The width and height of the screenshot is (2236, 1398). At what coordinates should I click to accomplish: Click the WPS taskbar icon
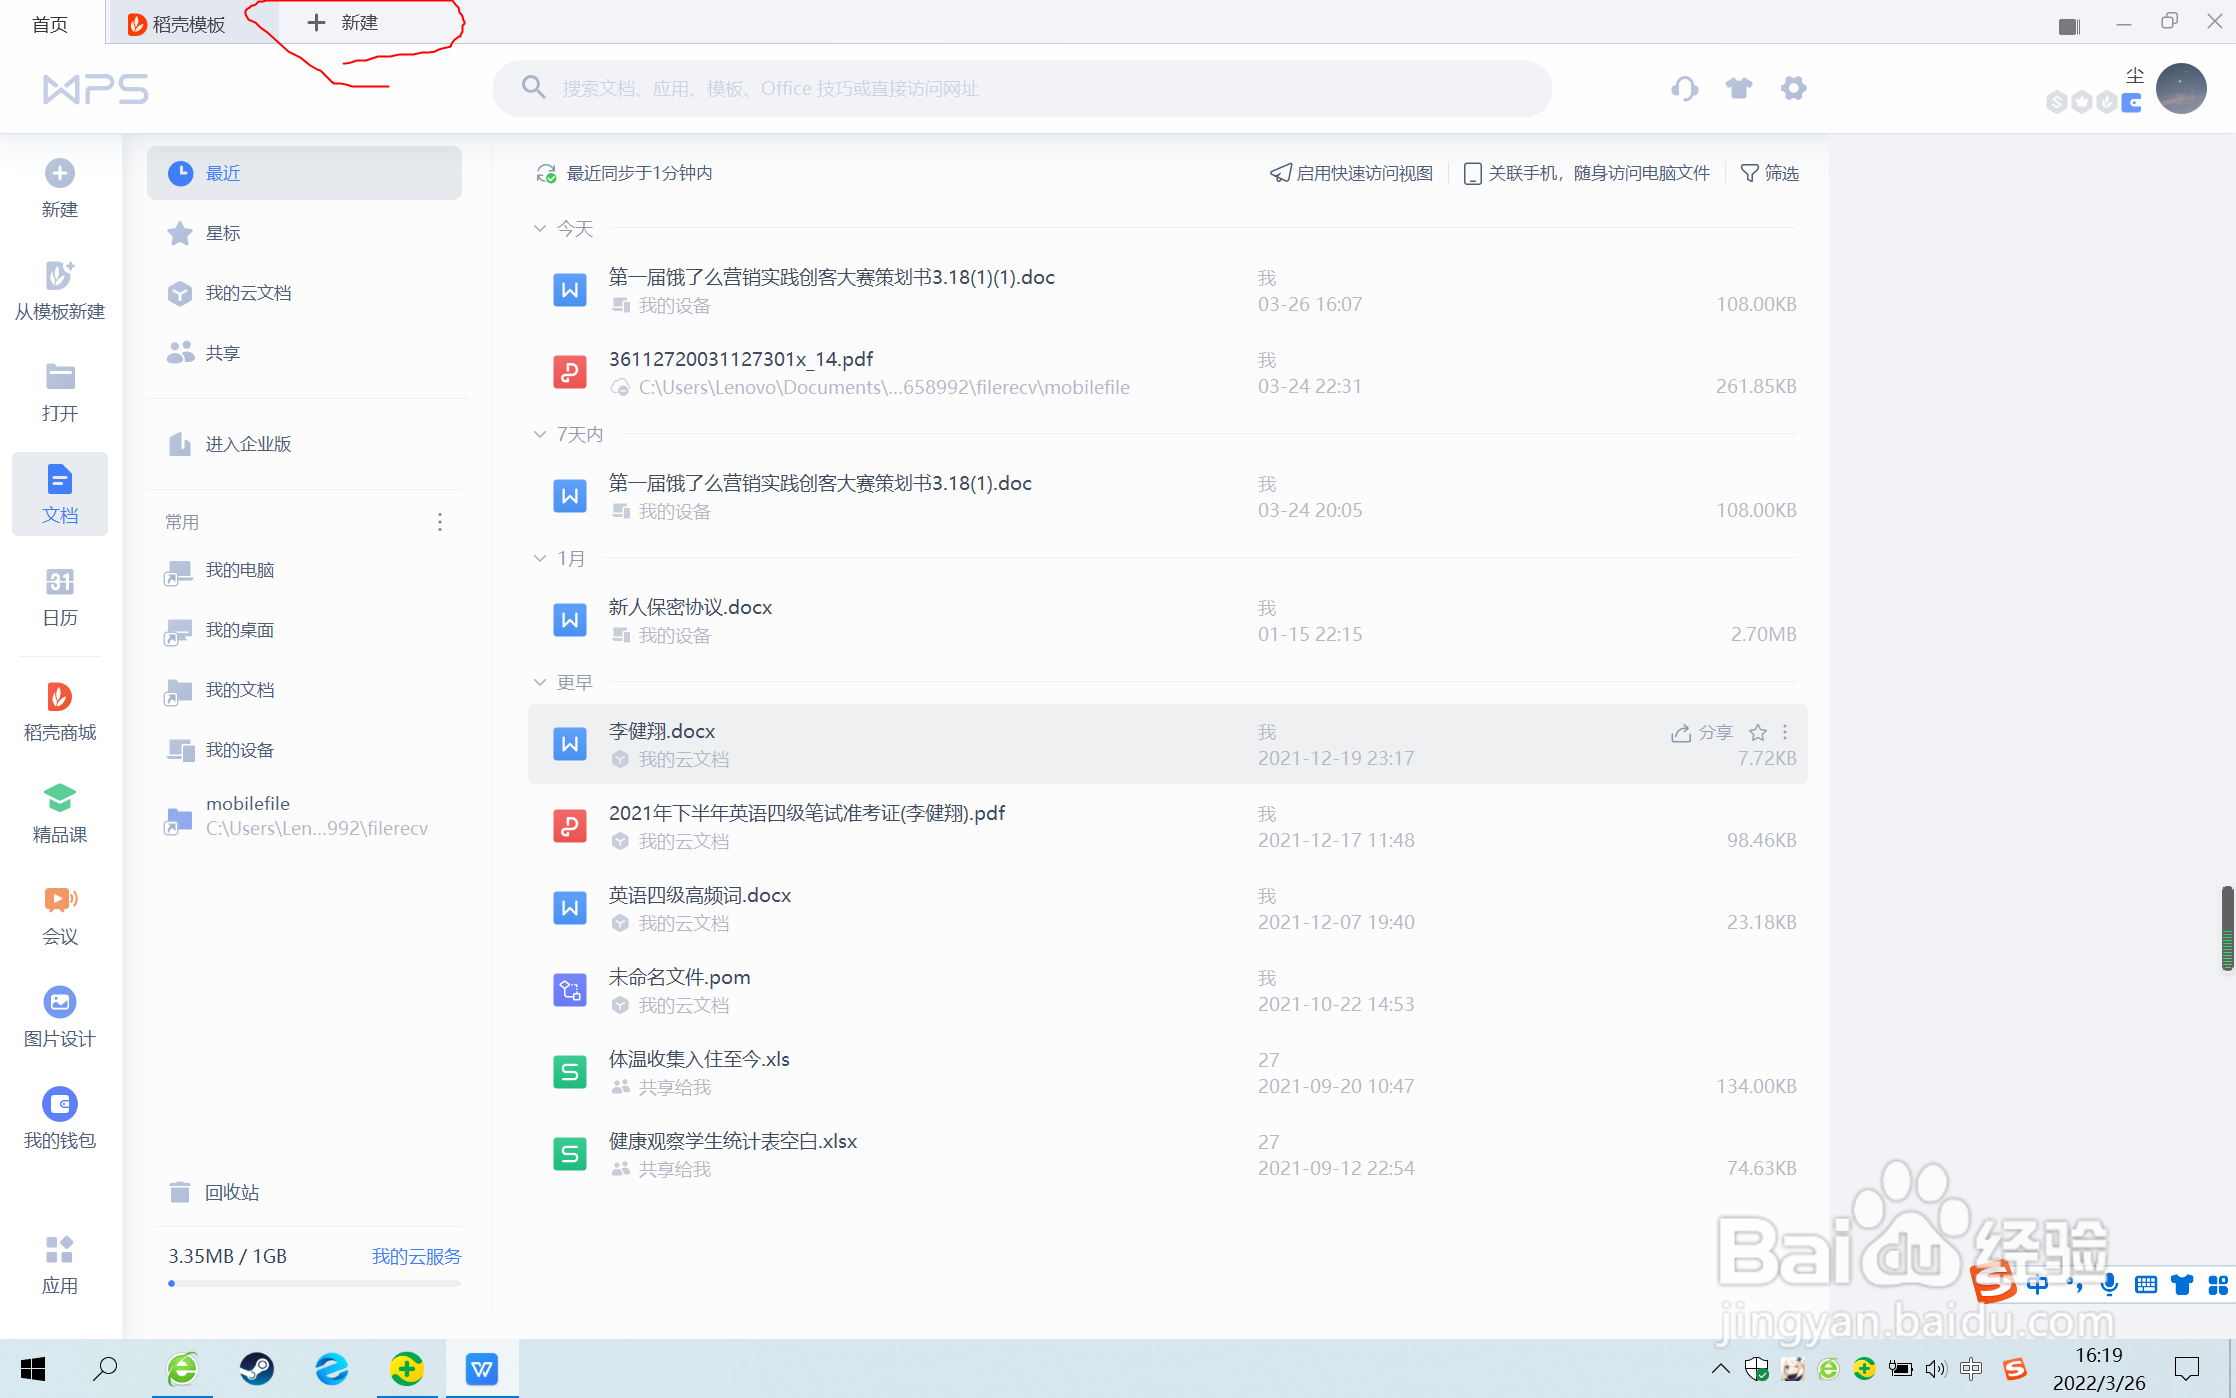[x=482, y=1368]
